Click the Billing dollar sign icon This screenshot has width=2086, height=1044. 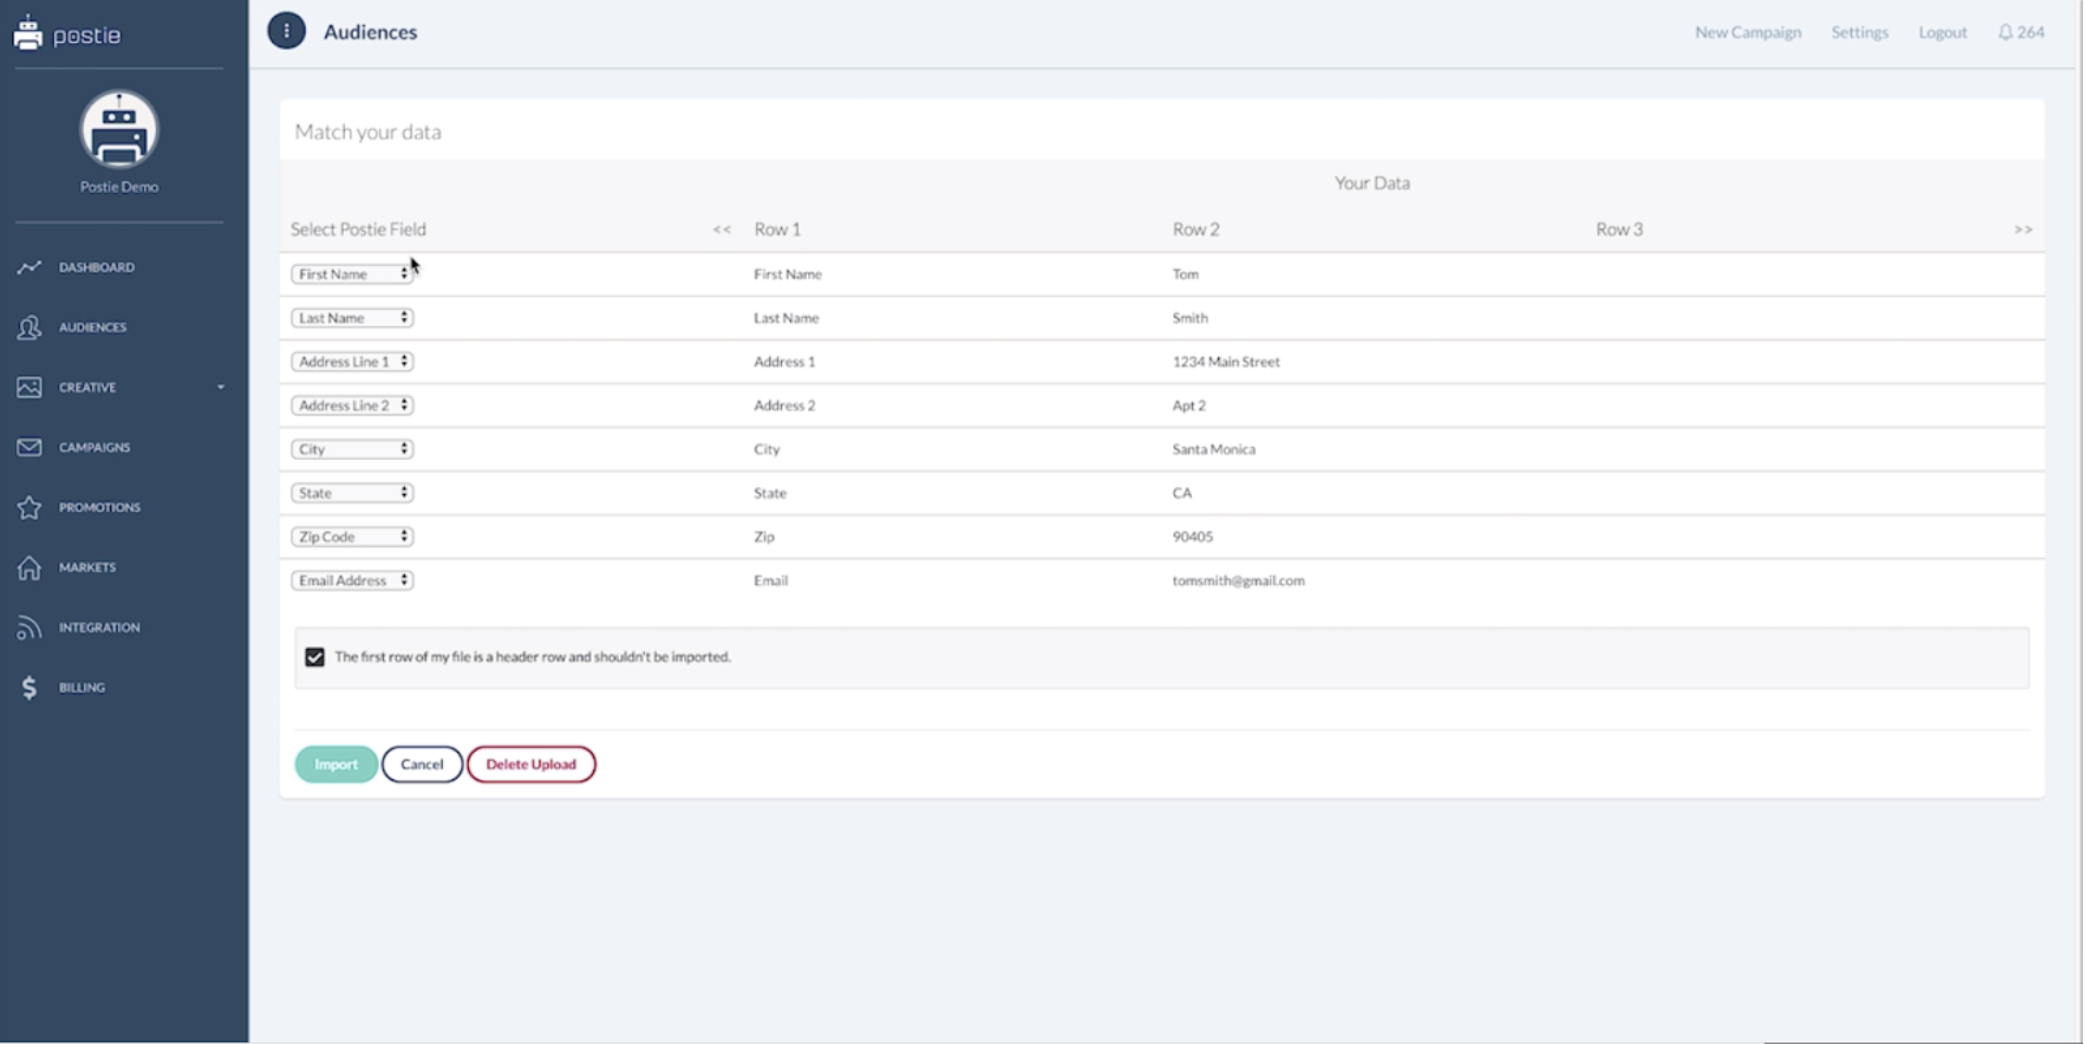pos(29,687)
